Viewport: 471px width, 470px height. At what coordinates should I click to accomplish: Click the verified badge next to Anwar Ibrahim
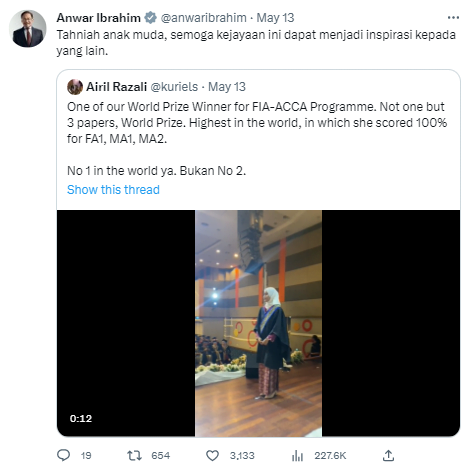point(151,18)
